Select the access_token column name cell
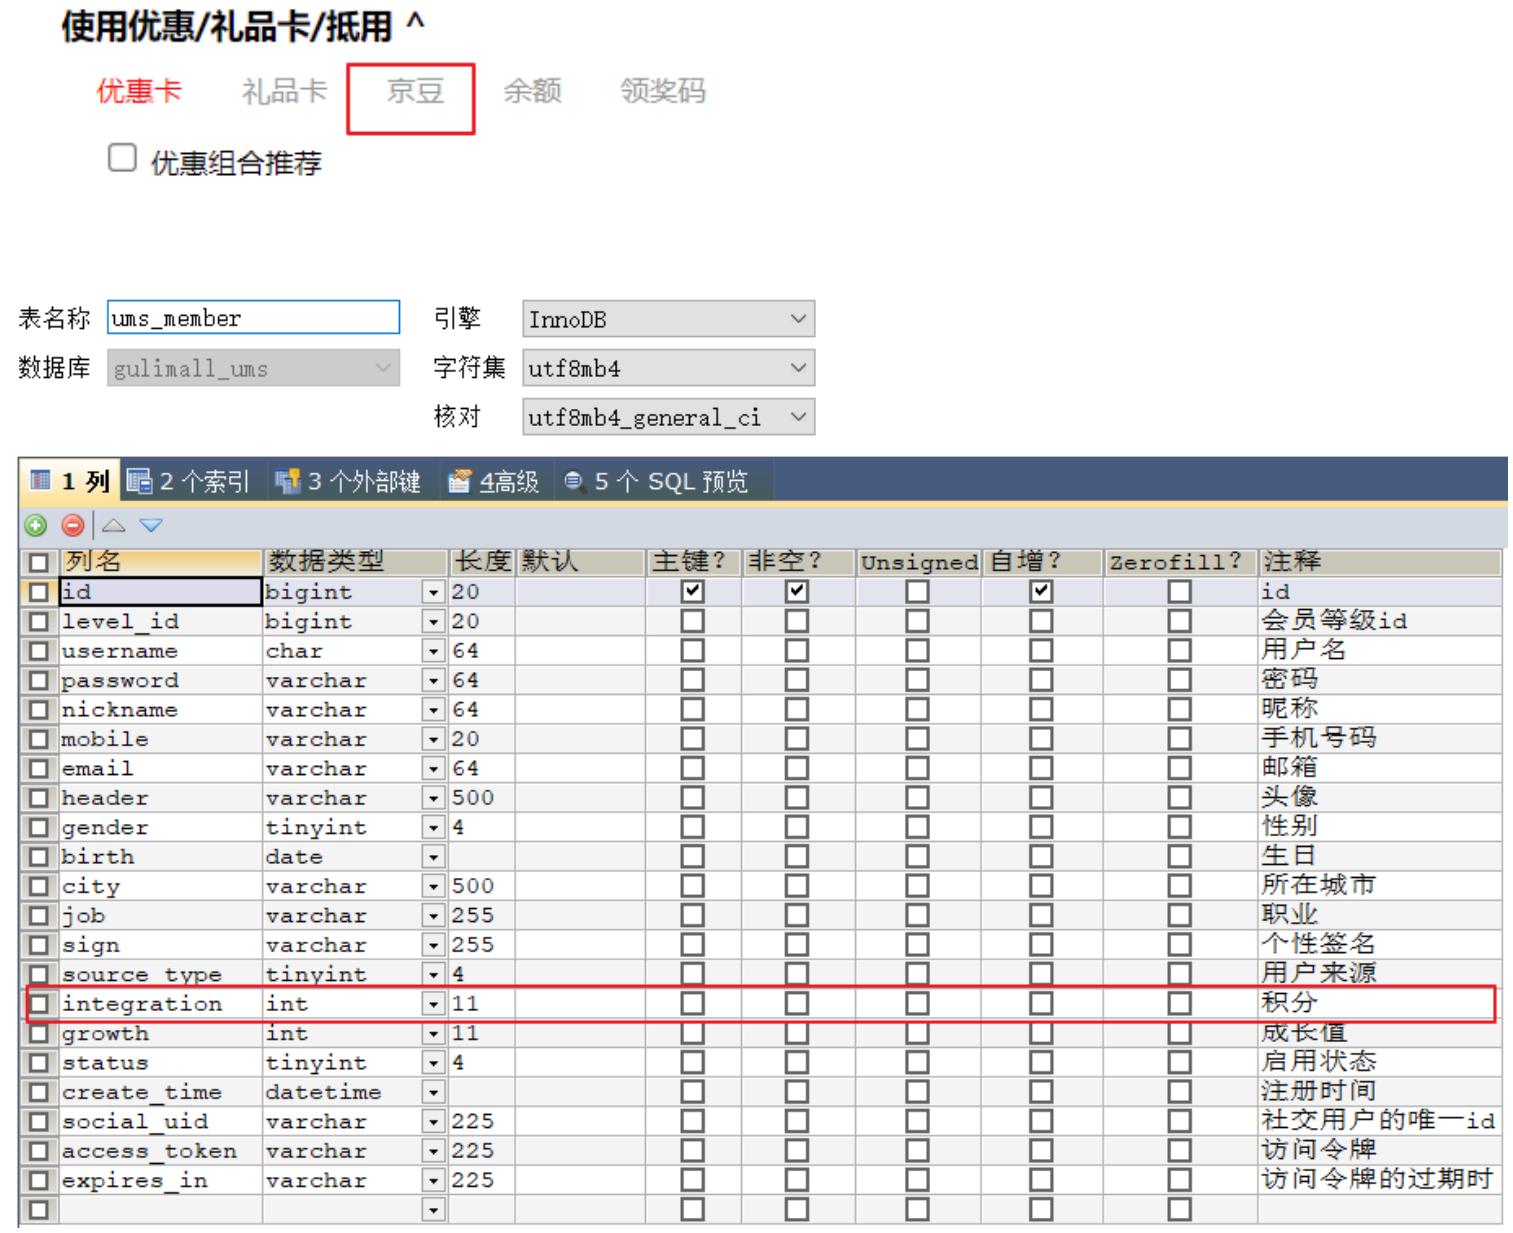This screenshot has width=1513, height=1233. (161, 1151)
